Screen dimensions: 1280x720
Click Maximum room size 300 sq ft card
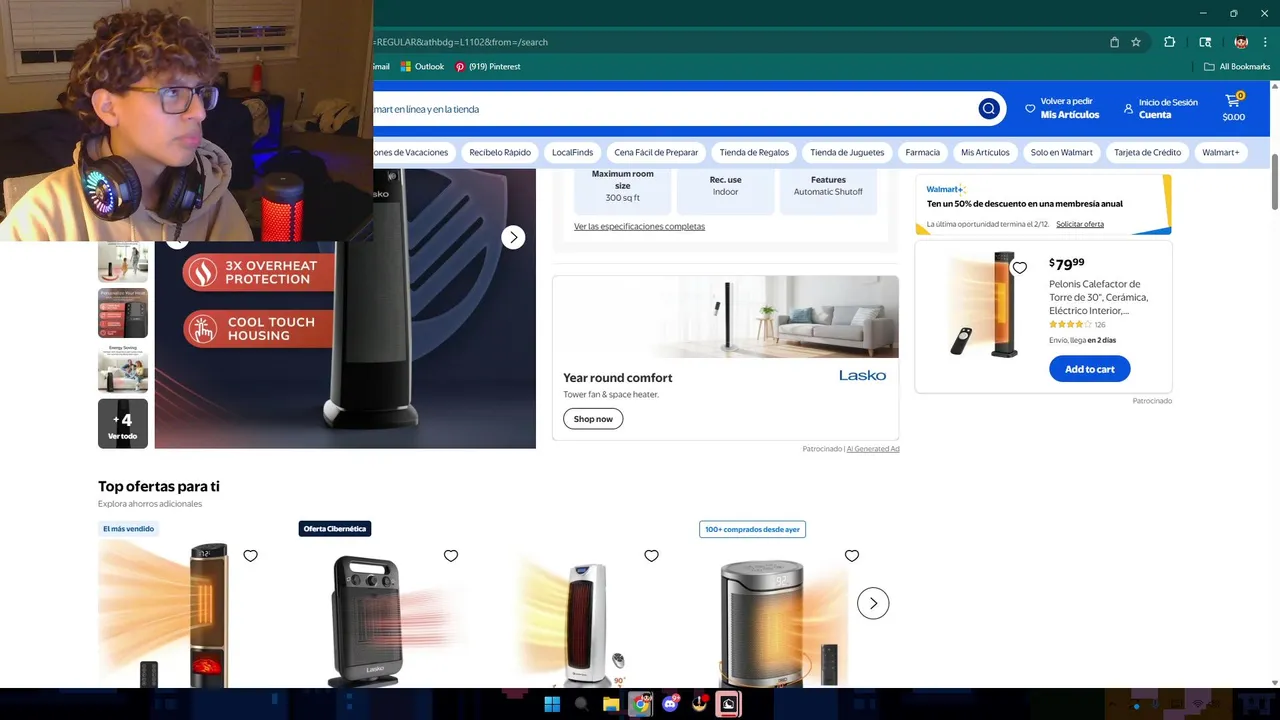pyautogui.click(x=622, y=189)
